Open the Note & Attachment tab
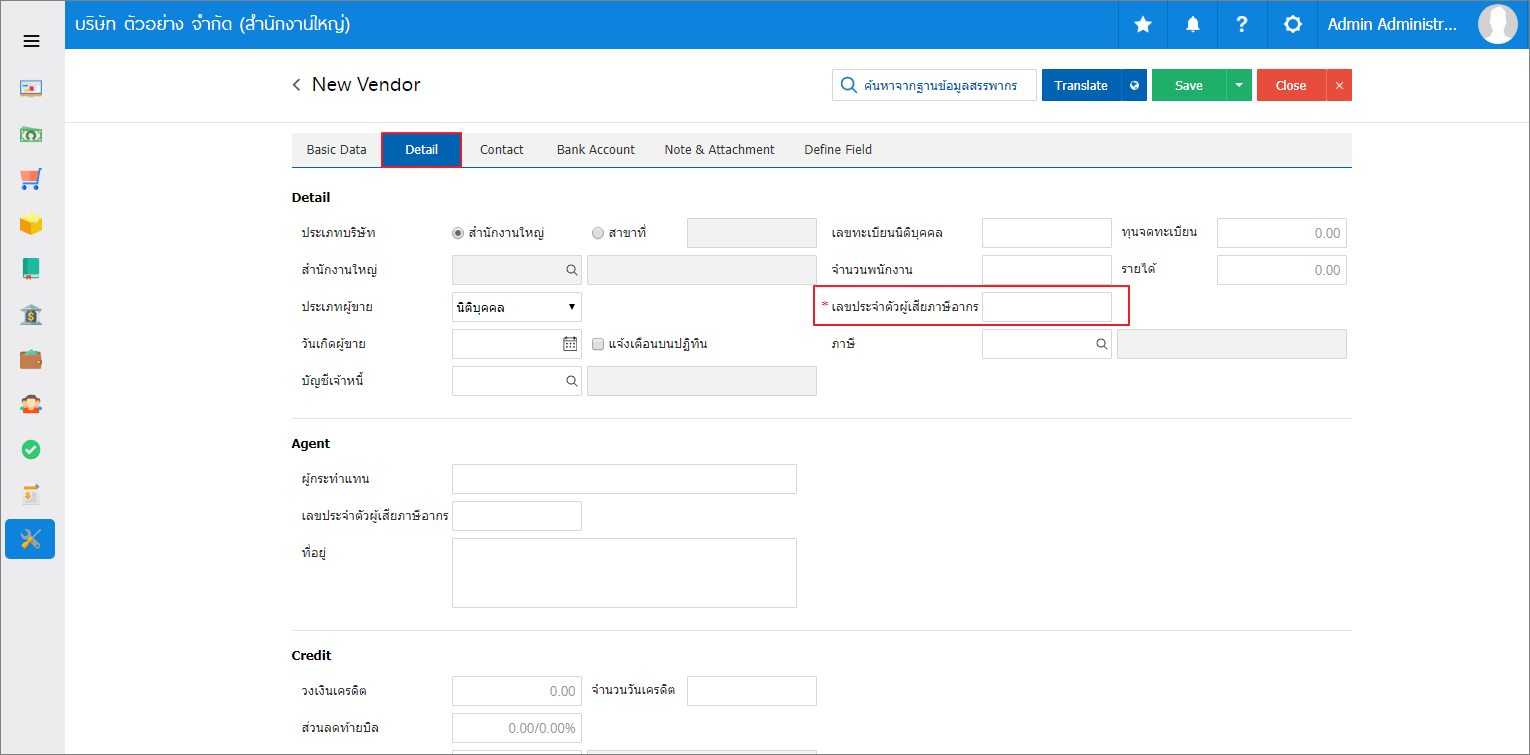 coord(719,149)
